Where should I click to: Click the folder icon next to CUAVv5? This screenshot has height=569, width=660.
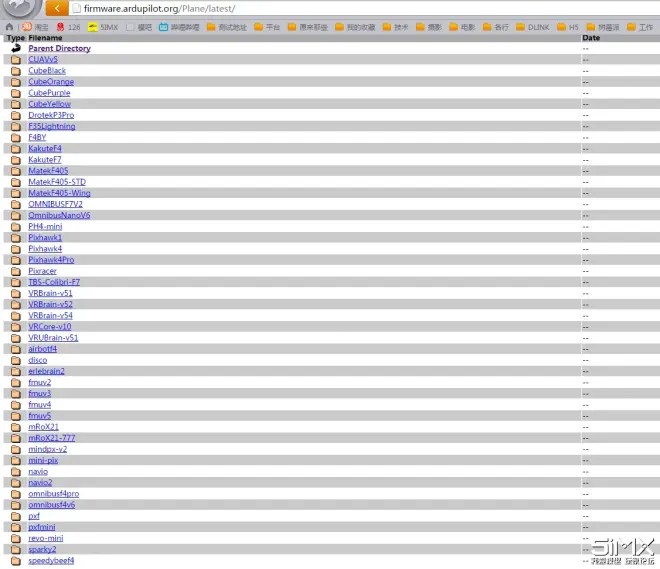pyautogui.click(x=16, y=59)
